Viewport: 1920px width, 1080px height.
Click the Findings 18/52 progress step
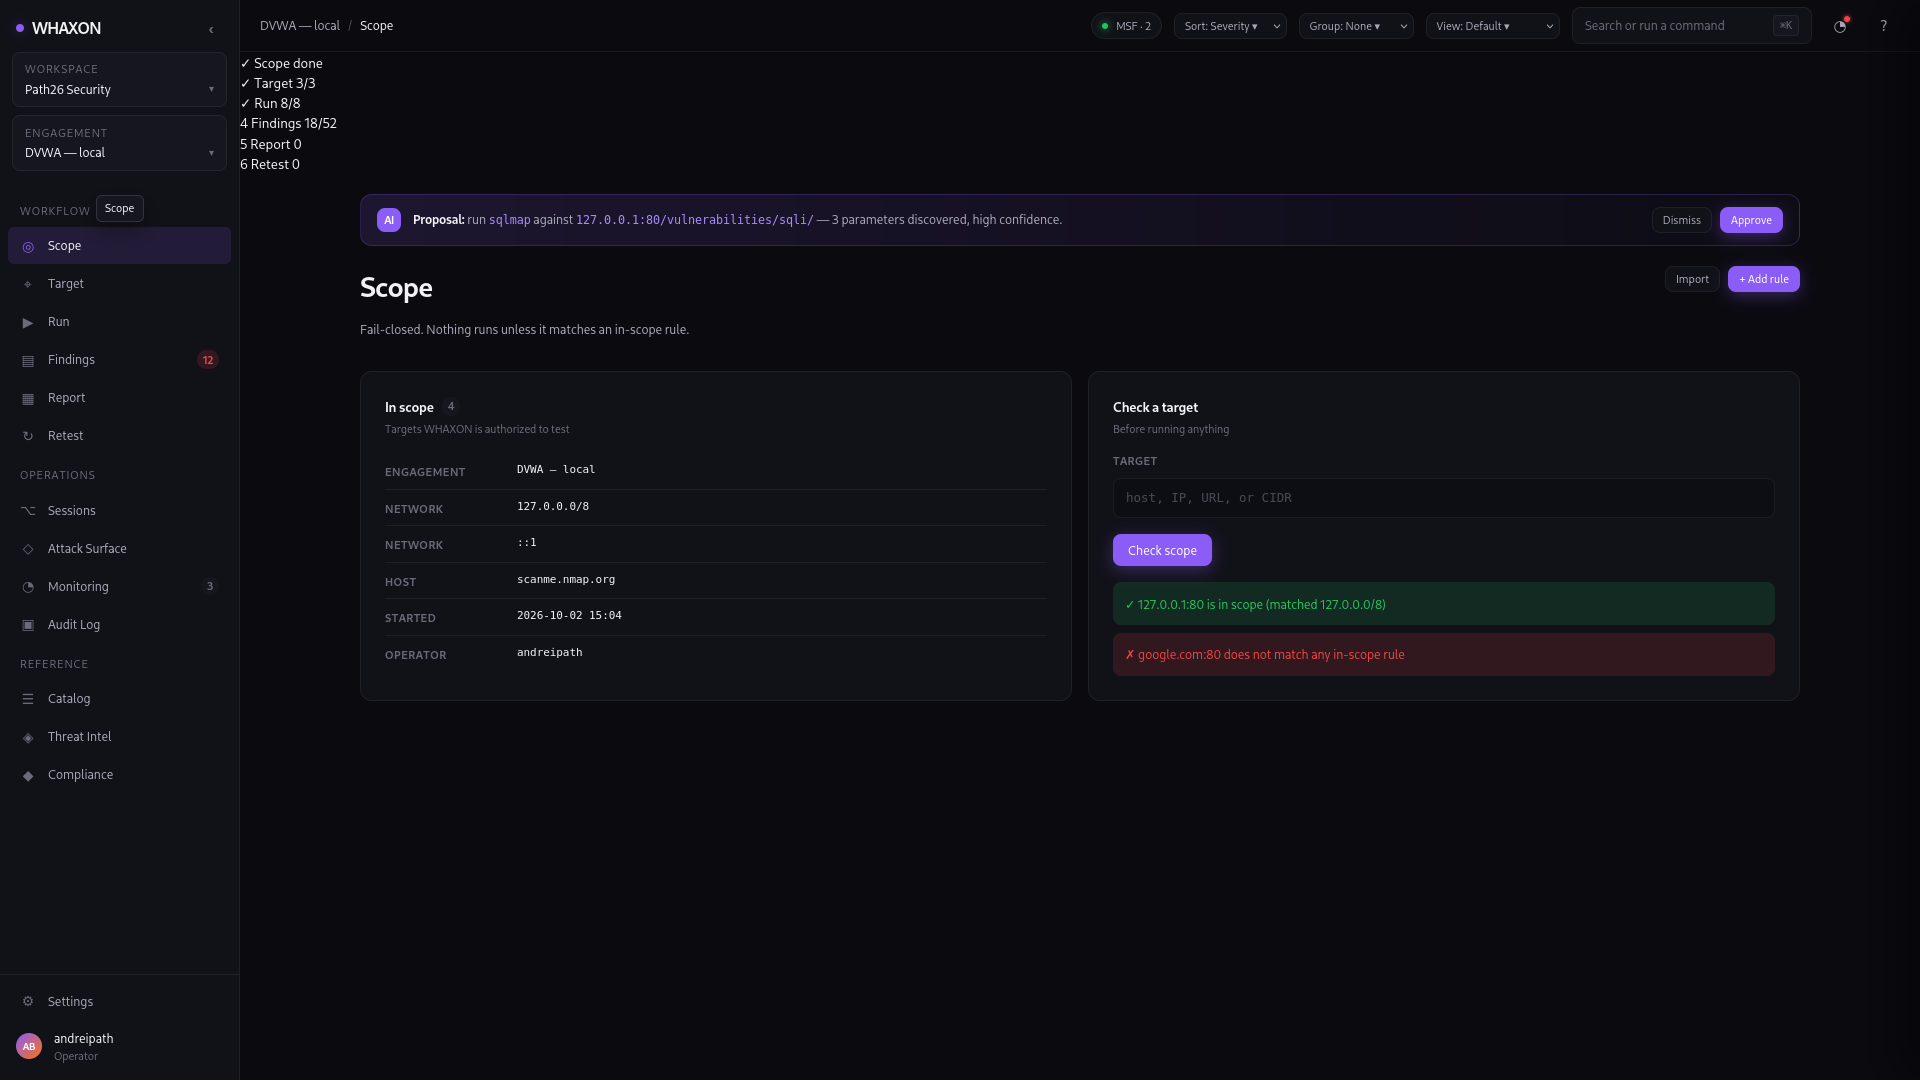click(288, 124)
